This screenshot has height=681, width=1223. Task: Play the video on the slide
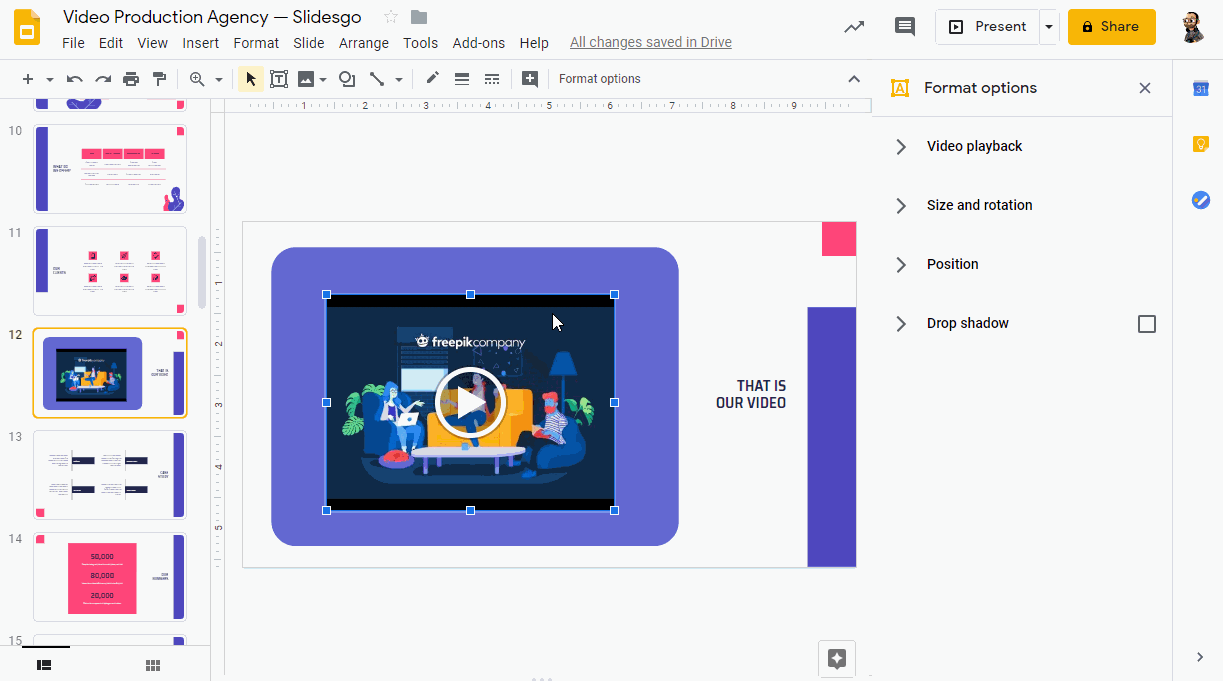click(x=470, y=403)
